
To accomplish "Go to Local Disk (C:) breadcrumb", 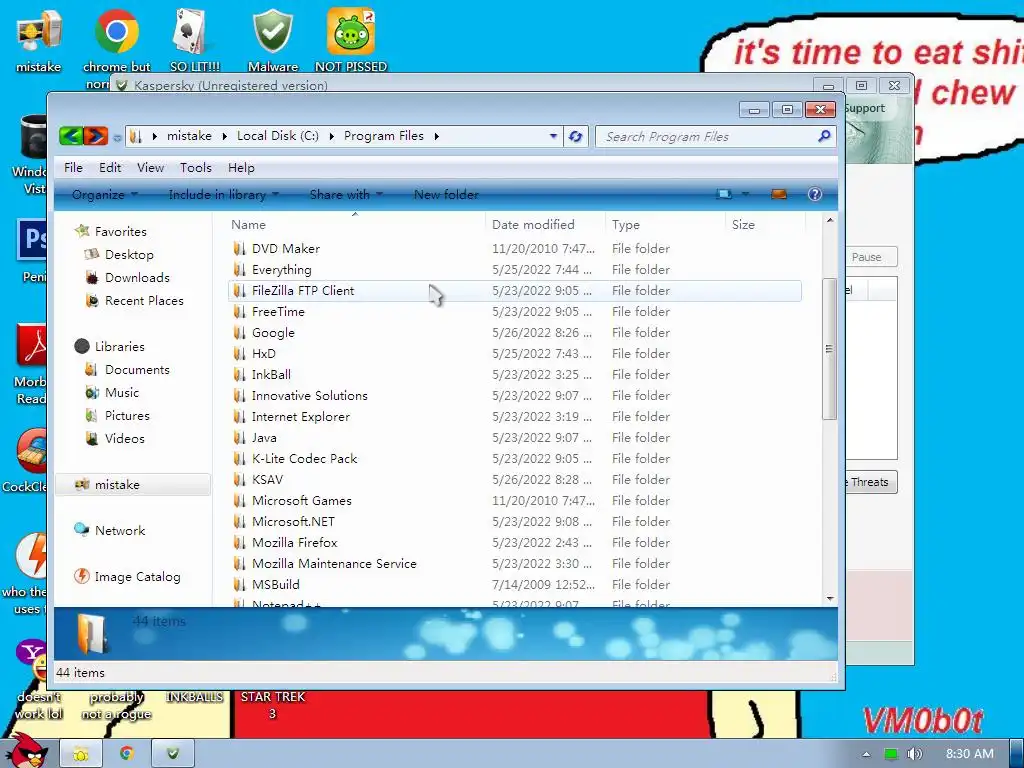I will tap(278, 136).
